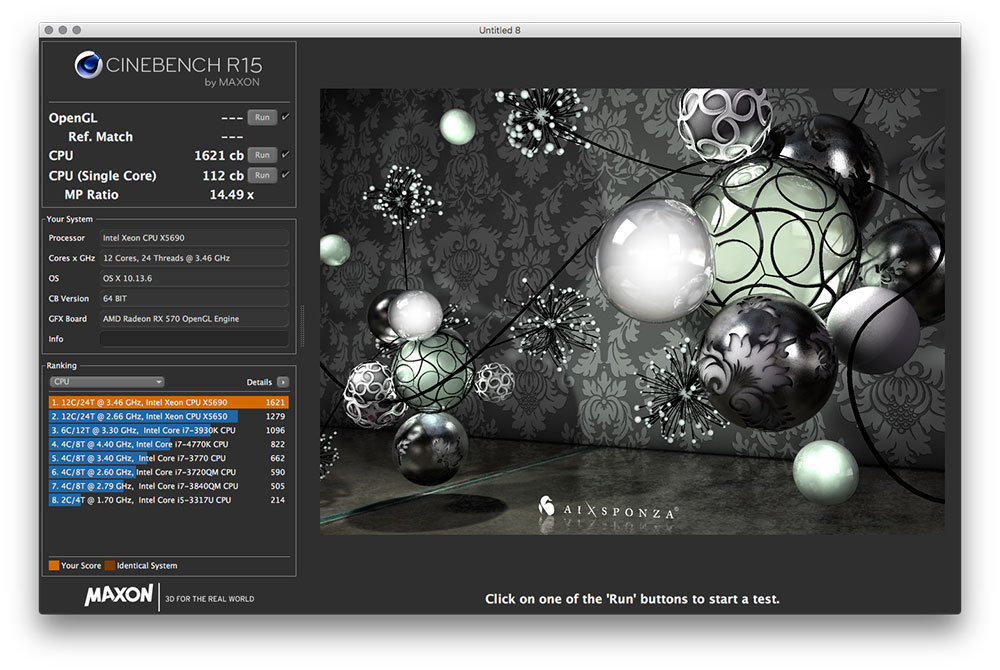Click the Cinebench sphere logo icon
This screenshot has width=1000, height=670.
point(91,66)
